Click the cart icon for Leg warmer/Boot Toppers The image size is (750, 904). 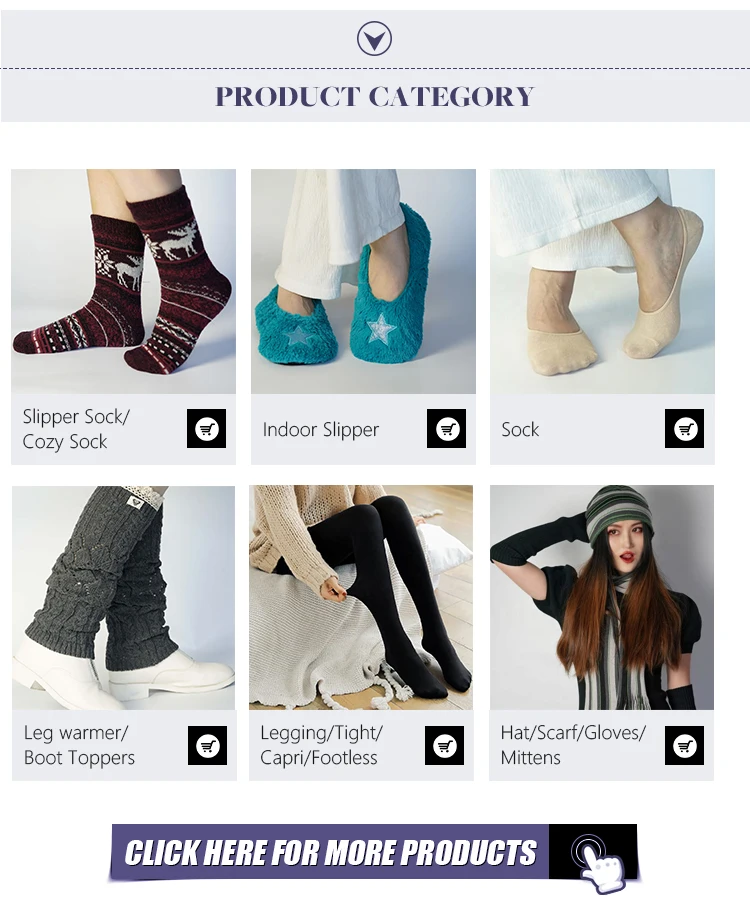(x=208, y=745)
